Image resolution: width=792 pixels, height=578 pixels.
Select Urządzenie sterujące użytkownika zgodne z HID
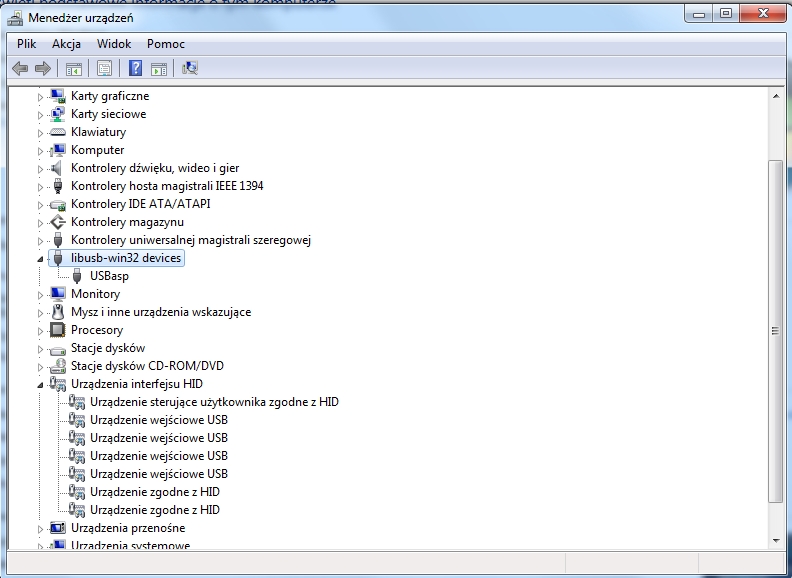click(214, 402)
